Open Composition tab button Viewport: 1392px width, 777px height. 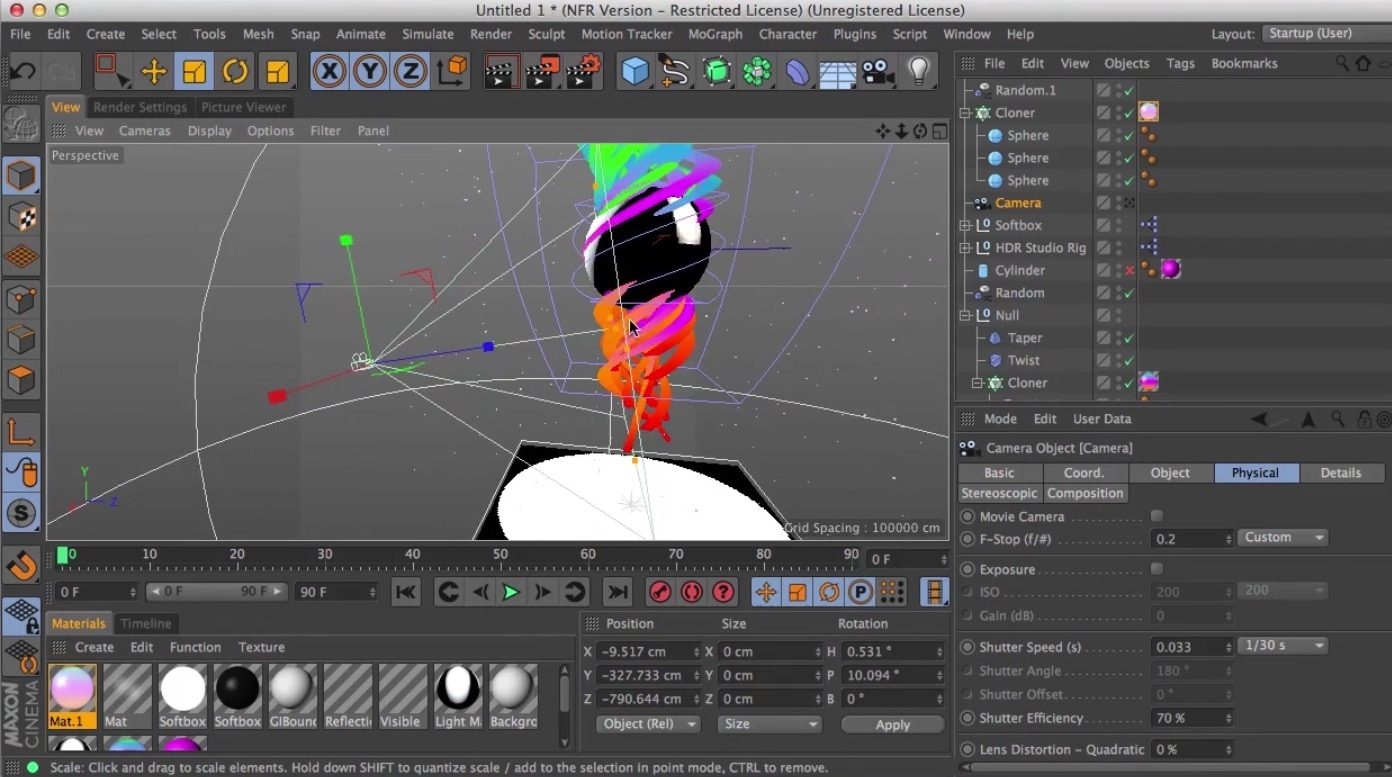(1086, 493)
